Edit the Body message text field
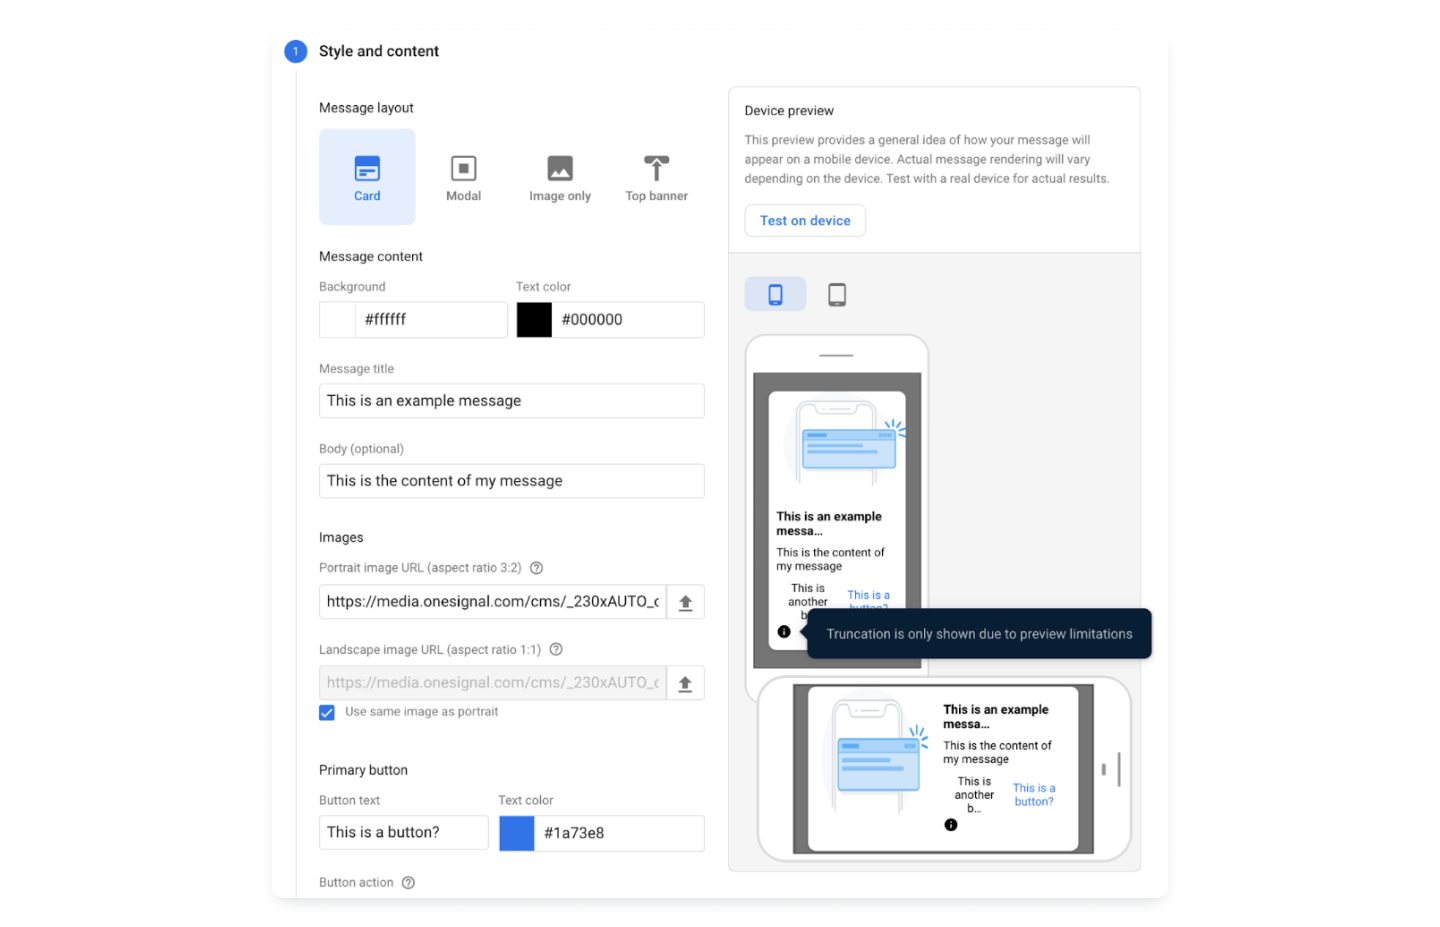The height and width of the screenshot is (927, 1440). [511, 480]
